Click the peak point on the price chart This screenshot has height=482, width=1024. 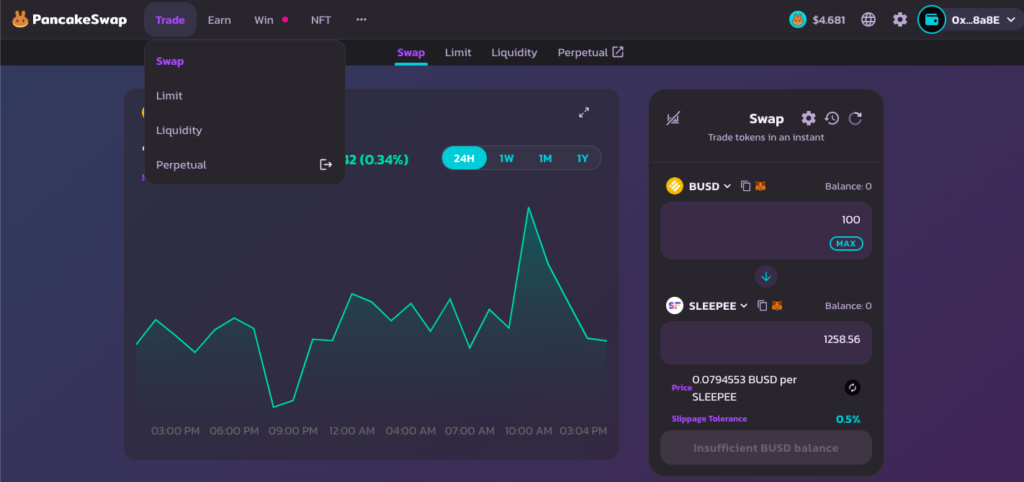click(528, 208)
